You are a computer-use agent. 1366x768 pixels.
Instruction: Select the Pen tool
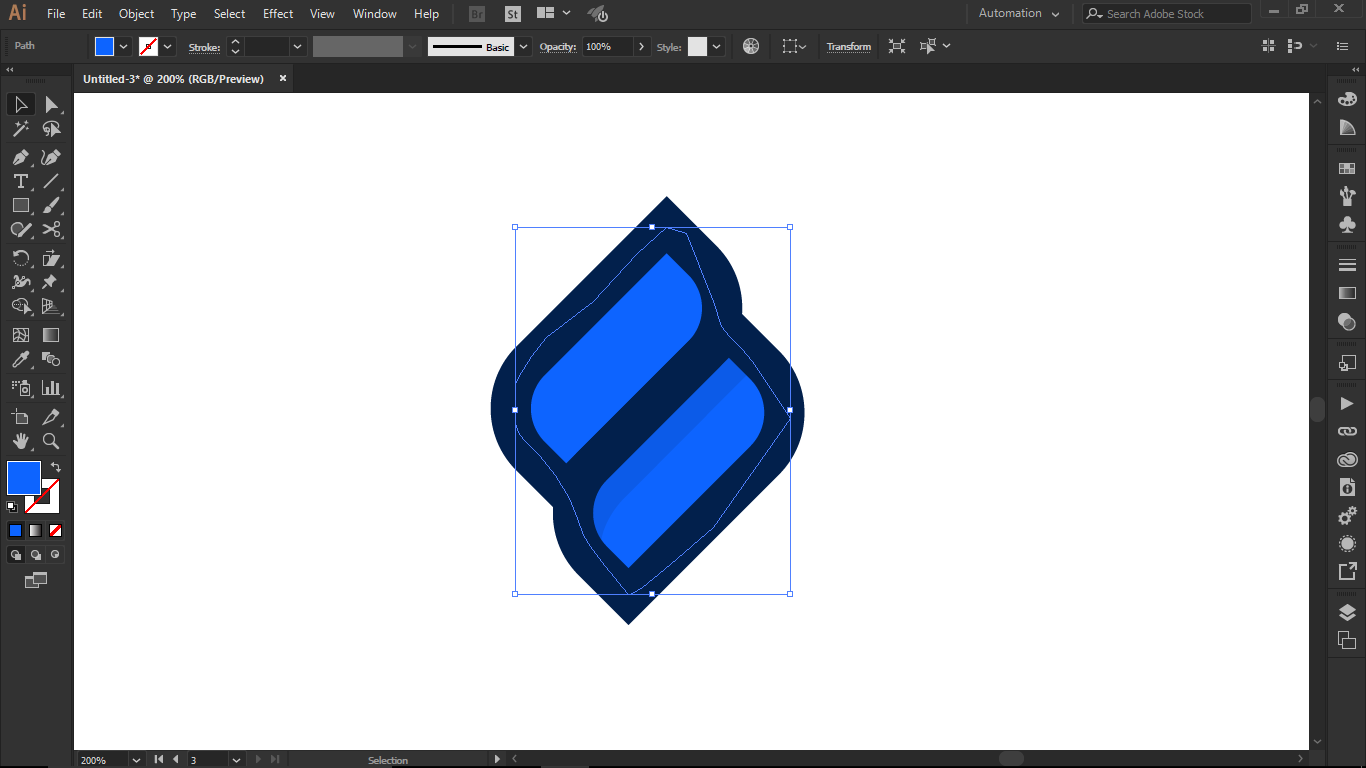coord(20,157)
